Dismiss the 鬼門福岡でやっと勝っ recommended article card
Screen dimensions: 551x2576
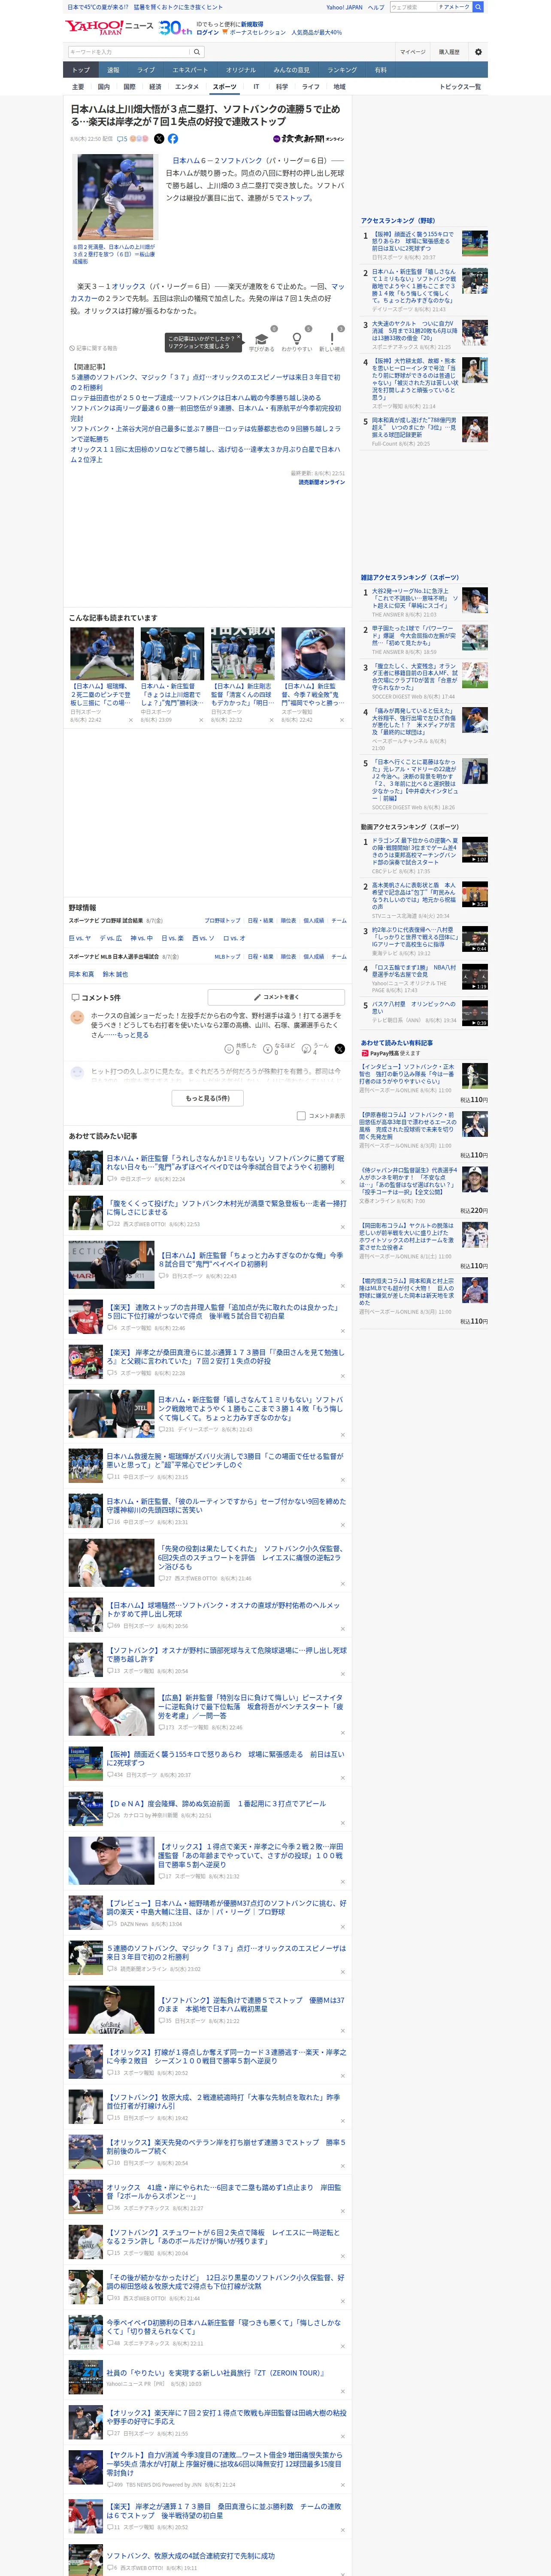click(341, 719)
